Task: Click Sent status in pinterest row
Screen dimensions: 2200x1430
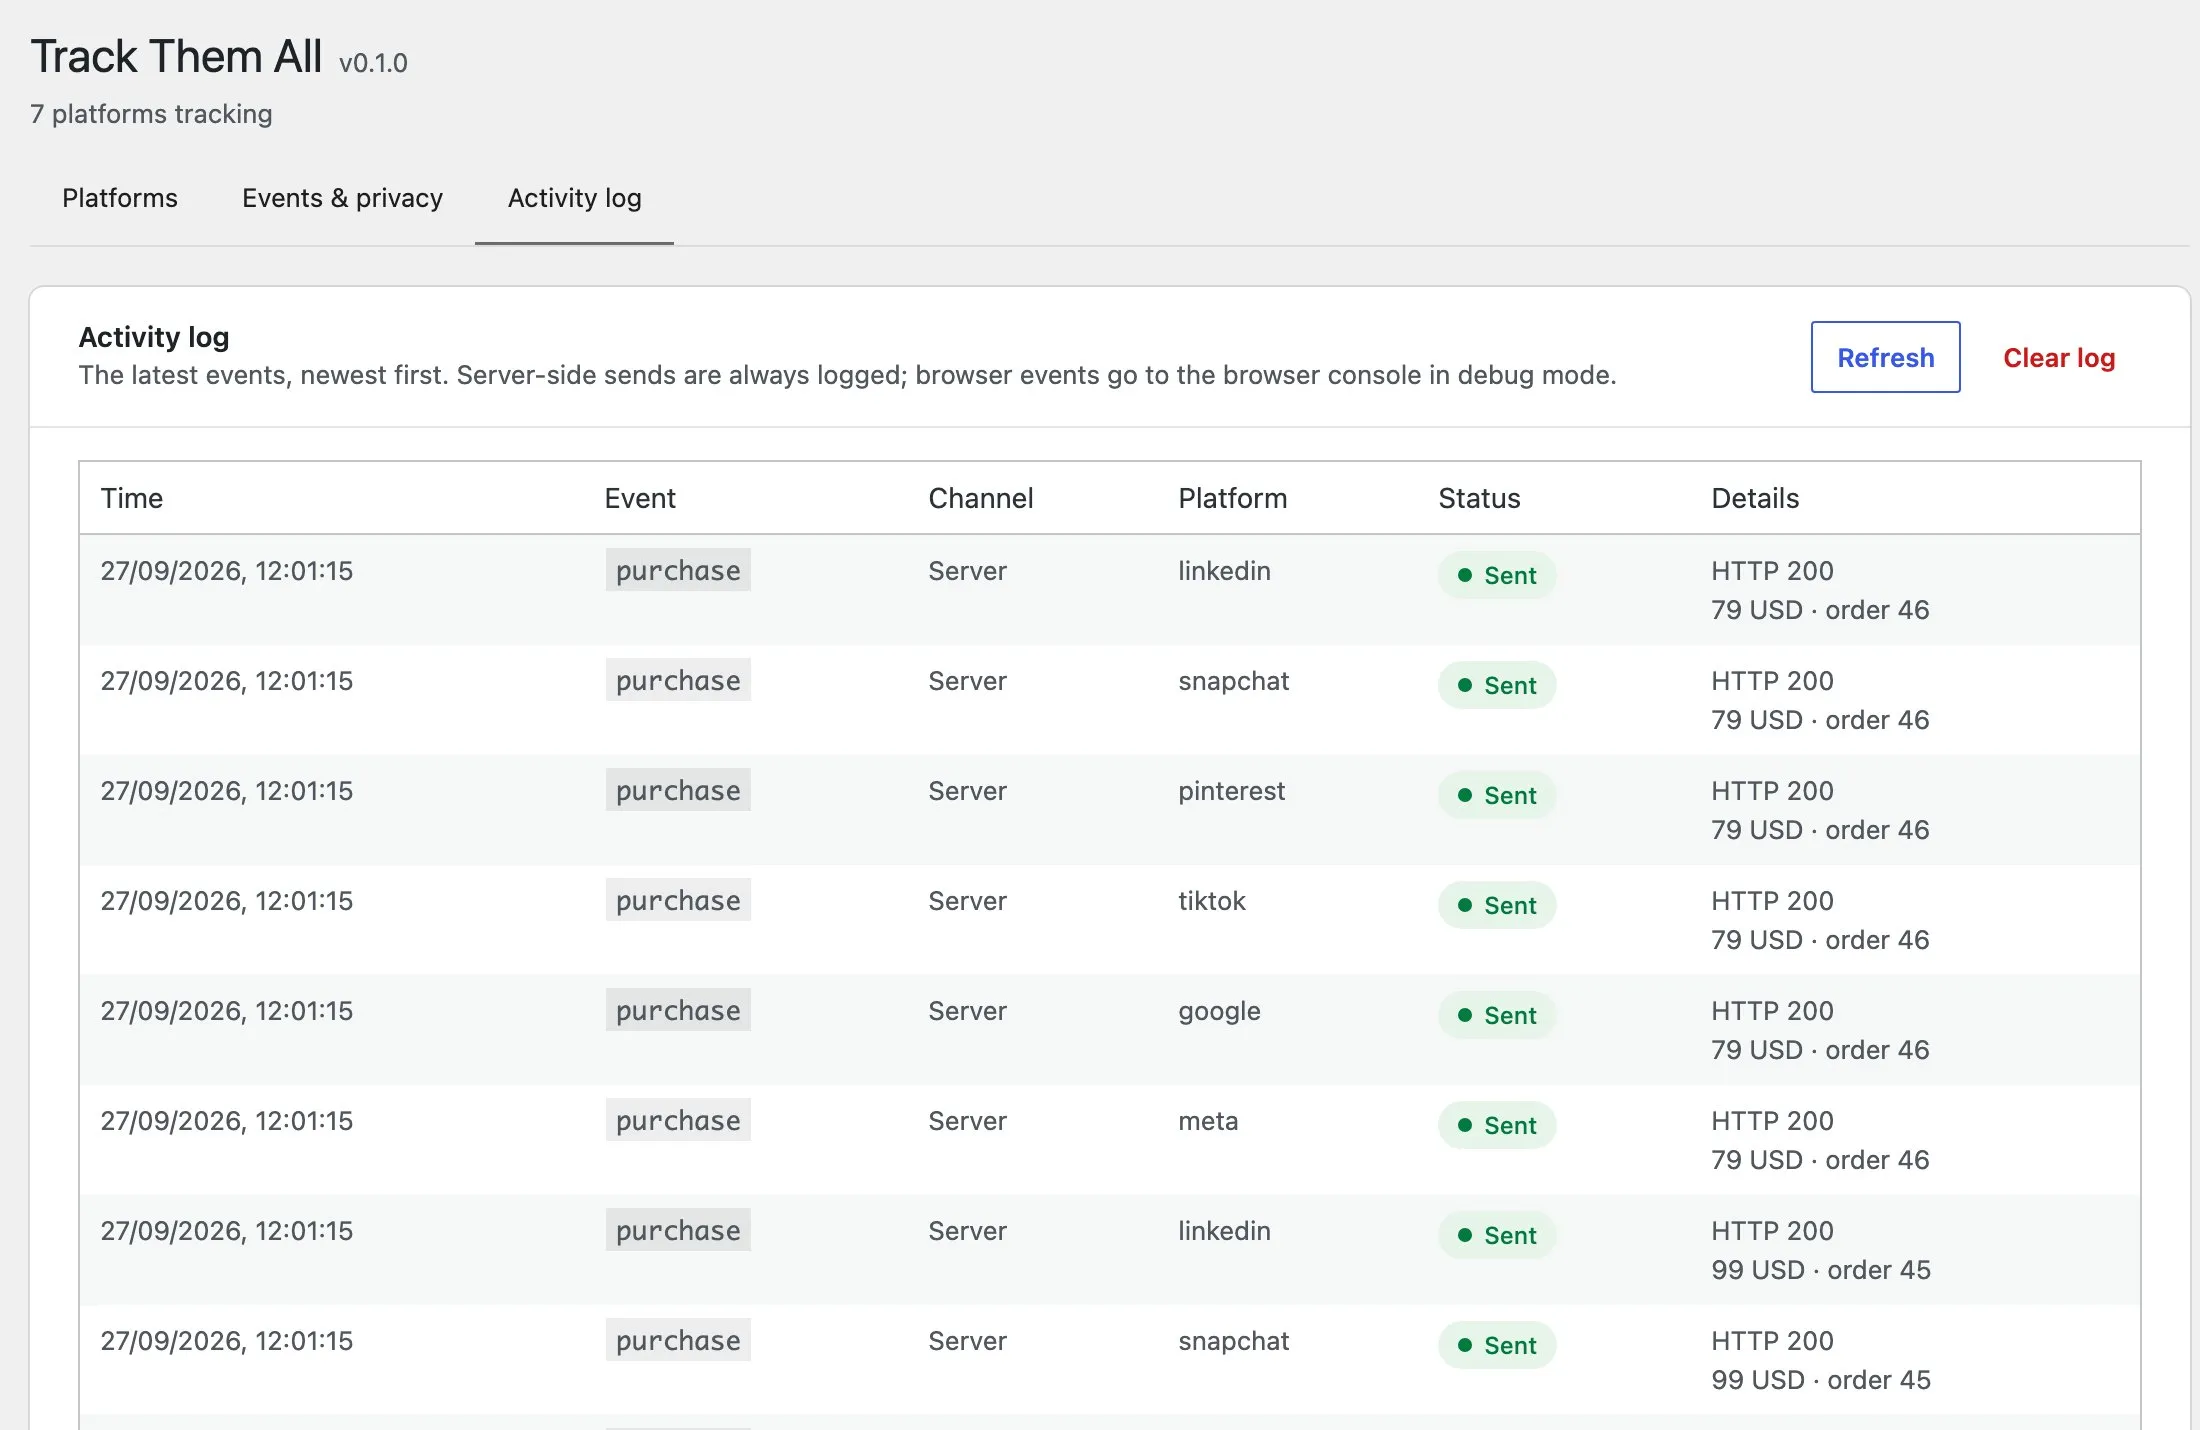Action: click(1497, 795)
